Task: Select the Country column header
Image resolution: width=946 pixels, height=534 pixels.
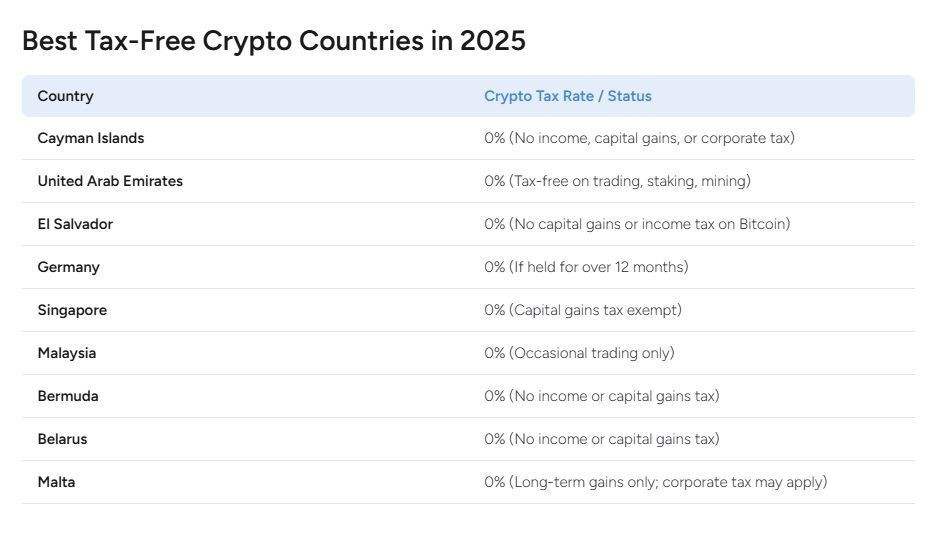Action: [65, 96]
